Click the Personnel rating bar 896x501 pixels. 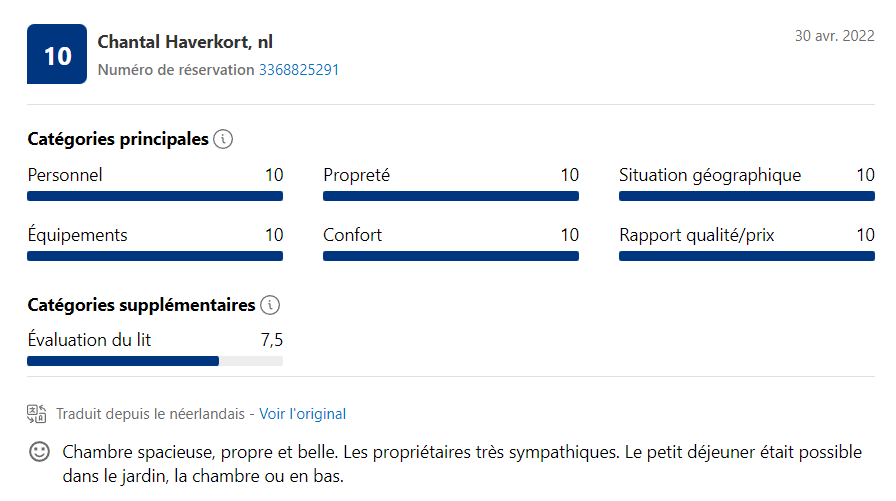pyautogui.click(x=155, y=196)
